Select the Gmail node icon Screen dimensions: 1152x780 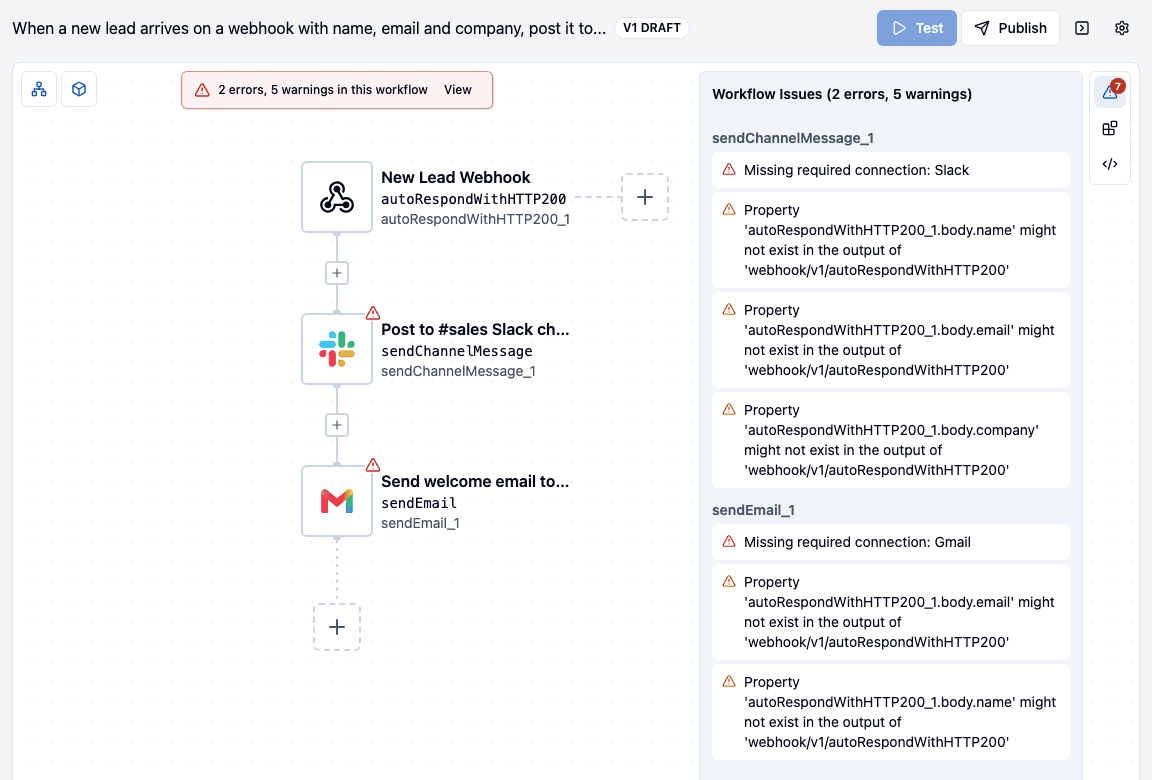click(336, 501)
